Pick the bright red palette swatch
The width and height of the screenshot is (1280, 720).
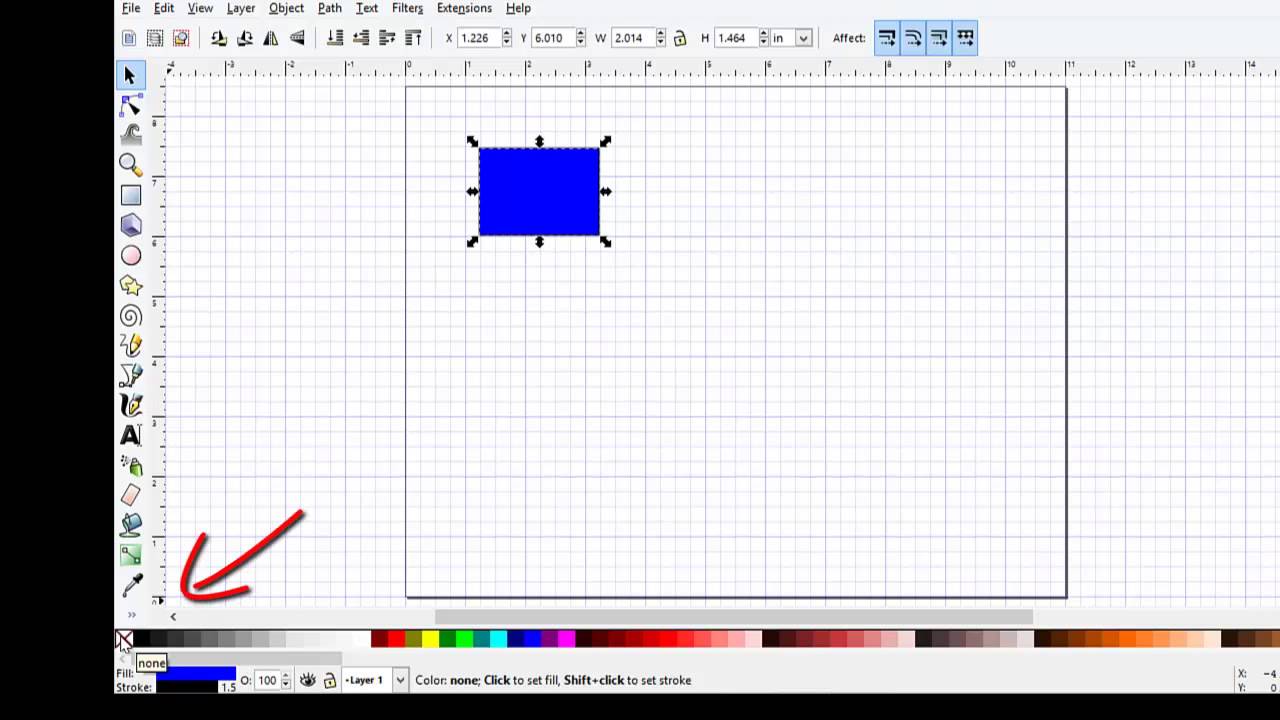pyautogui.click(x=396, y=639)
